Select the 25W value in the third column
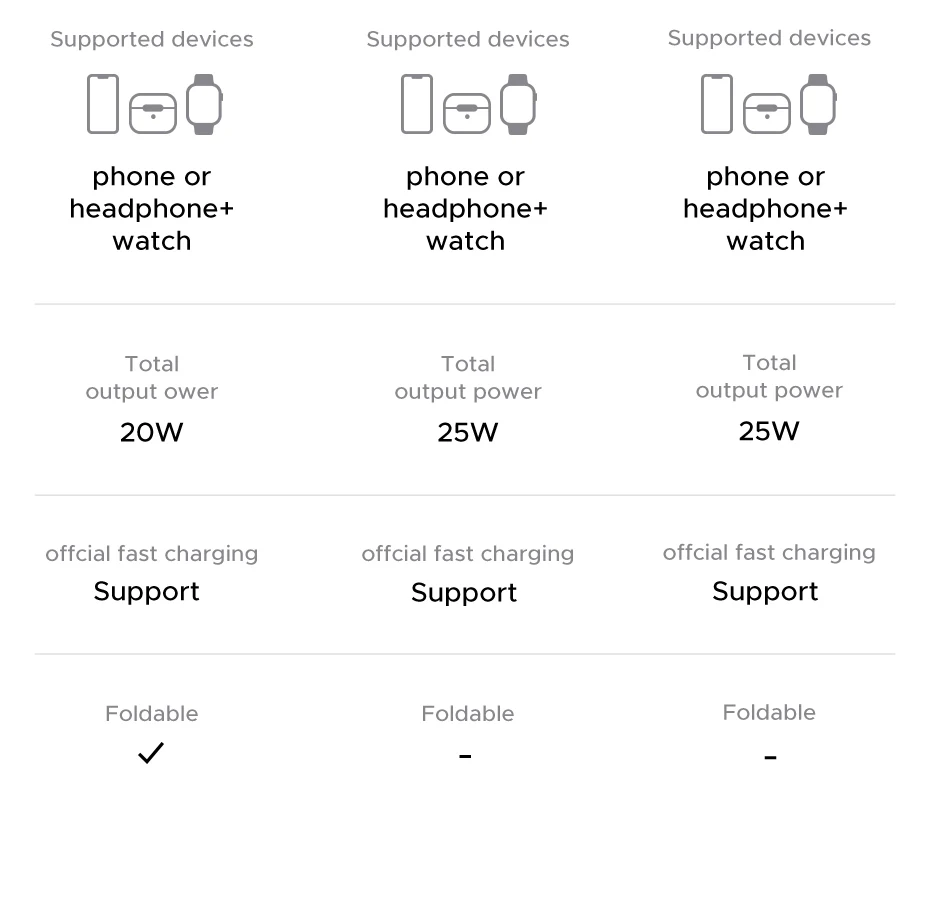Image resolution: width=930 pixels, height=897 pixels. (769, 431)
